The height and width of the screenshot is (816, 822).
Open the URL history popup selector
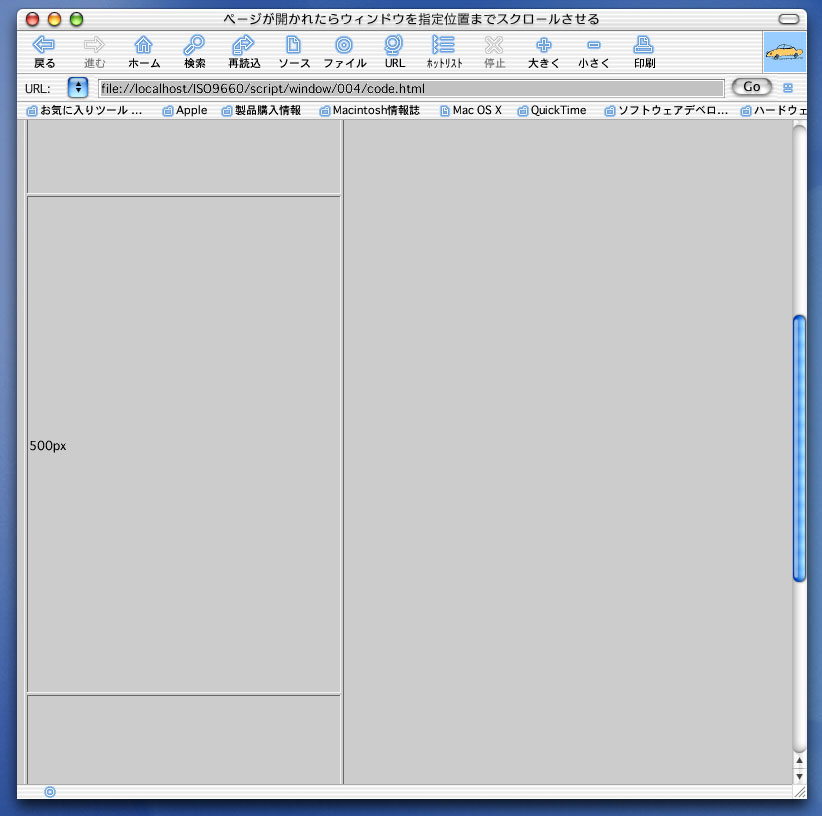[x=78, y=88]
